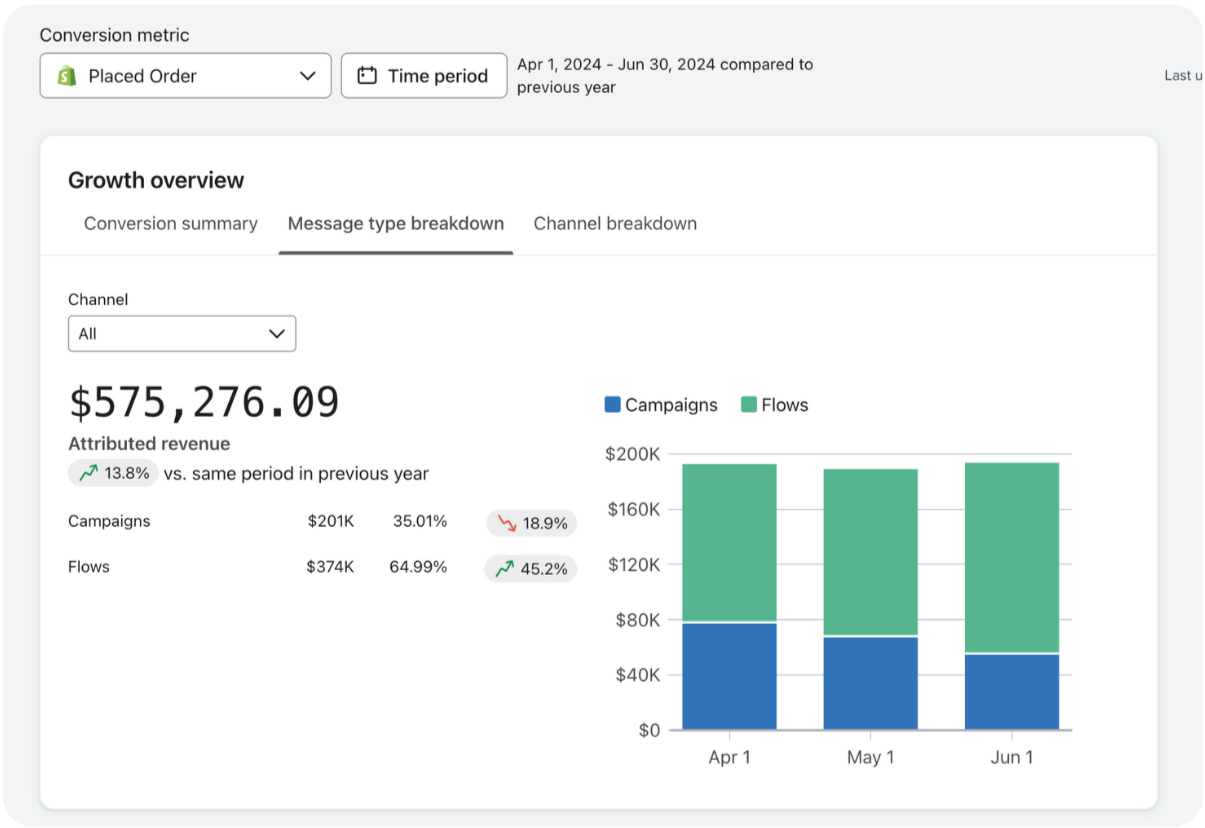The image size is (1205, 828).
Task: Click the calendar icon on Time period
Action: (367, 76)
